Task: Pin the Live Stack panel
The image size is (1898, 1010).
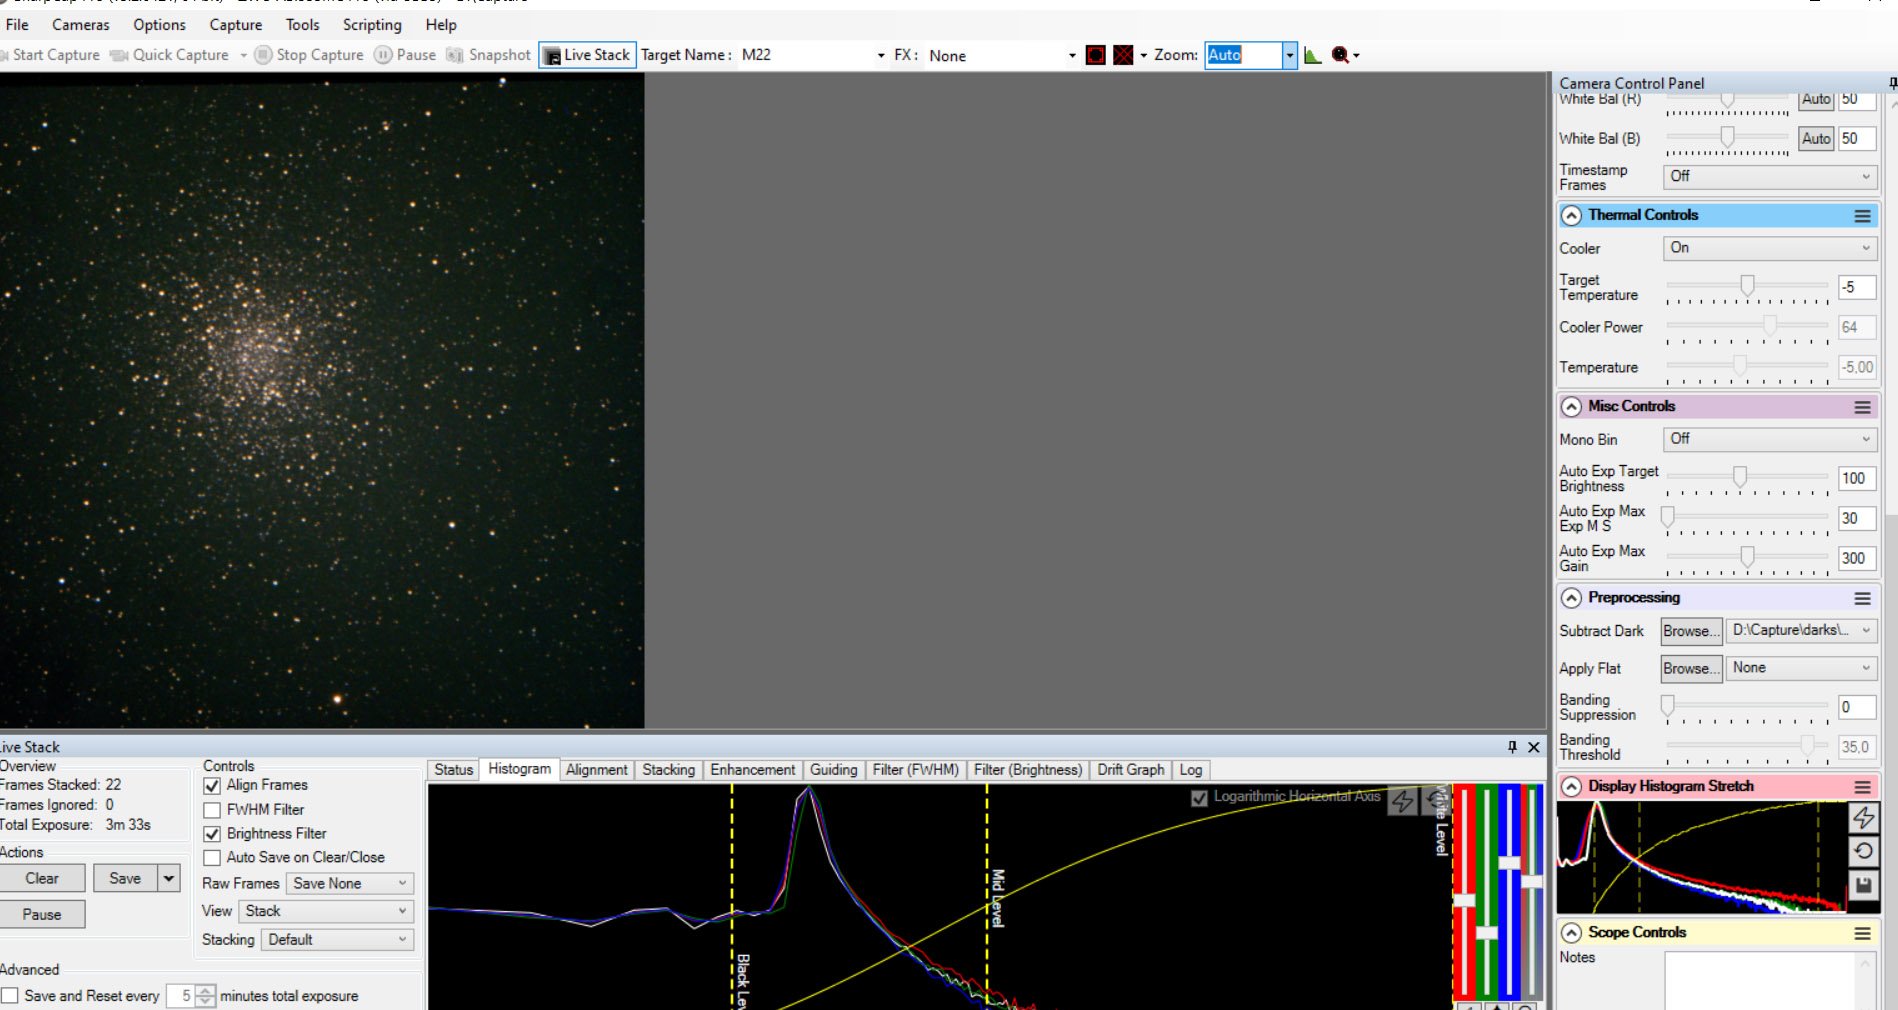Action: (1512, 747)
